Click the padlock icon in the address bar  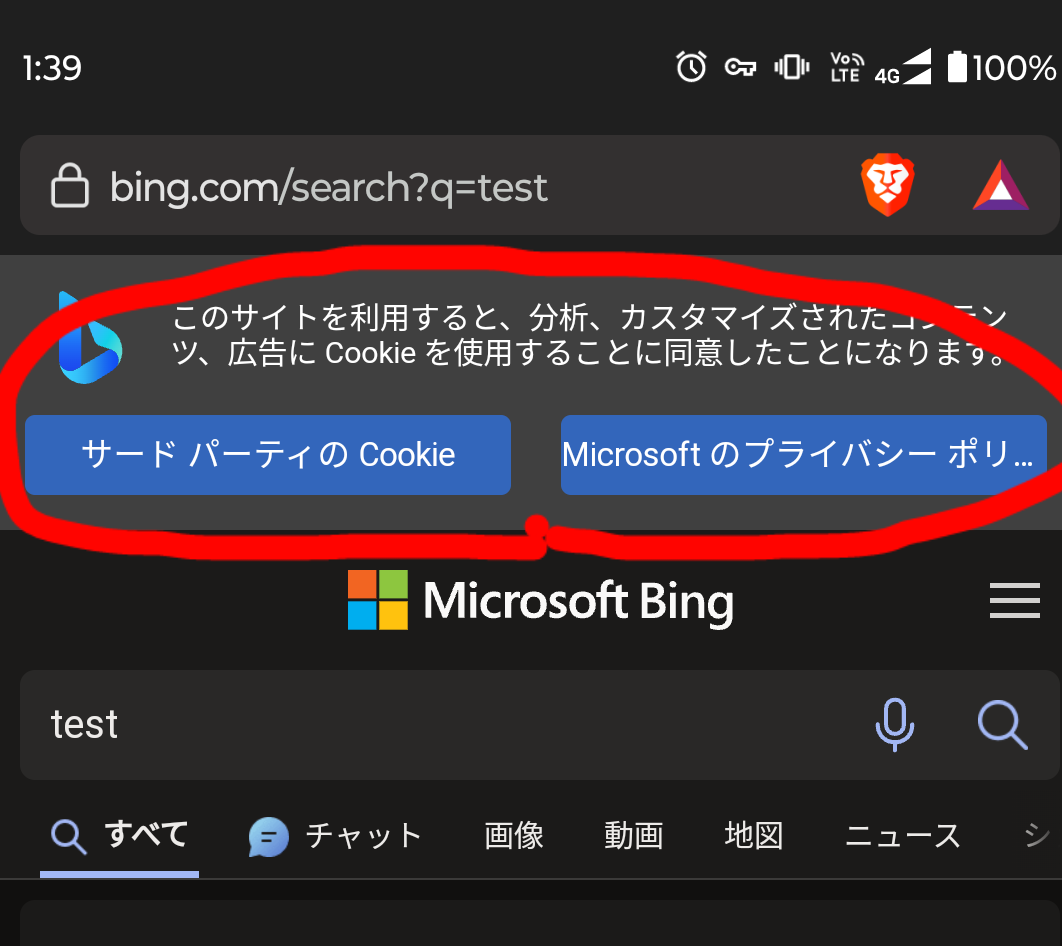tap(70, 186)
